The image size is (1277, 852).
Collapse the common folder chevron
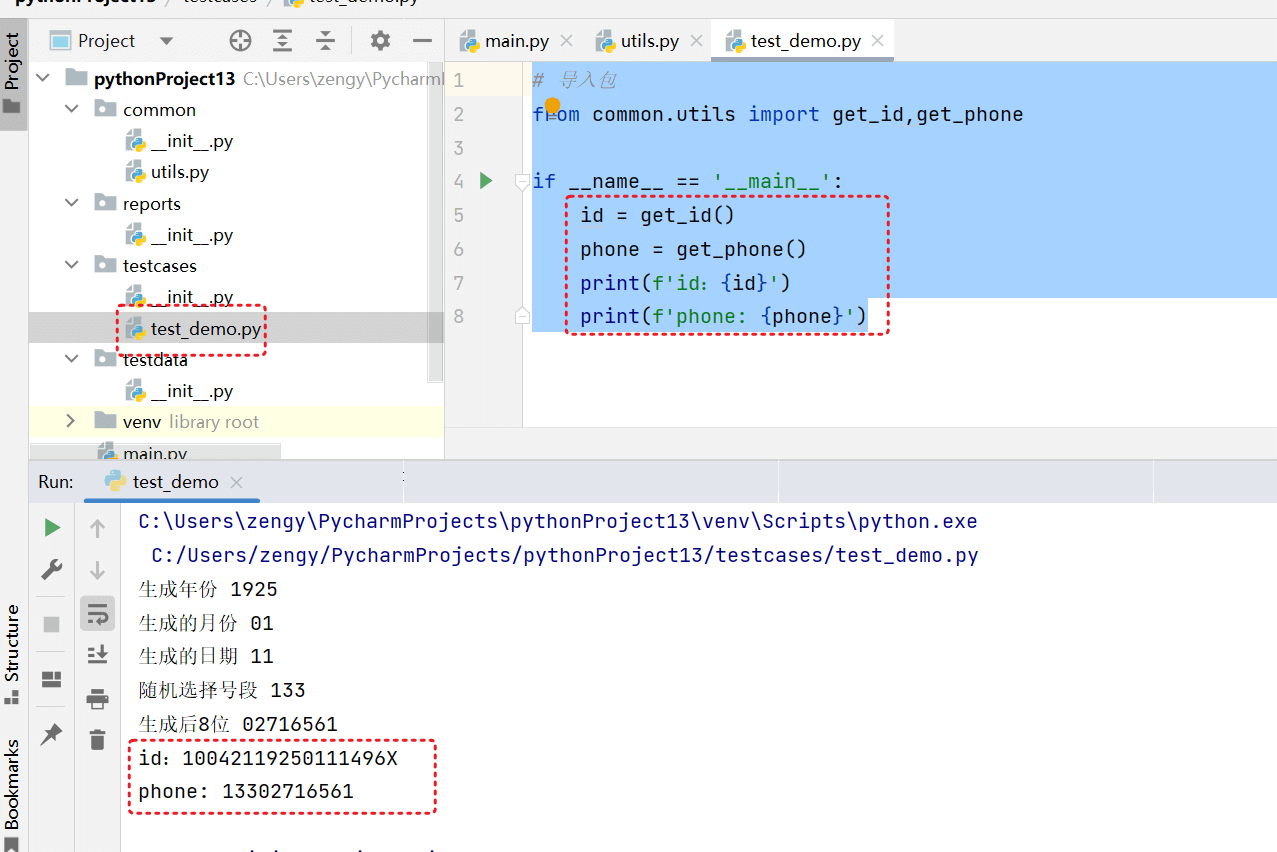click(71, 109)
